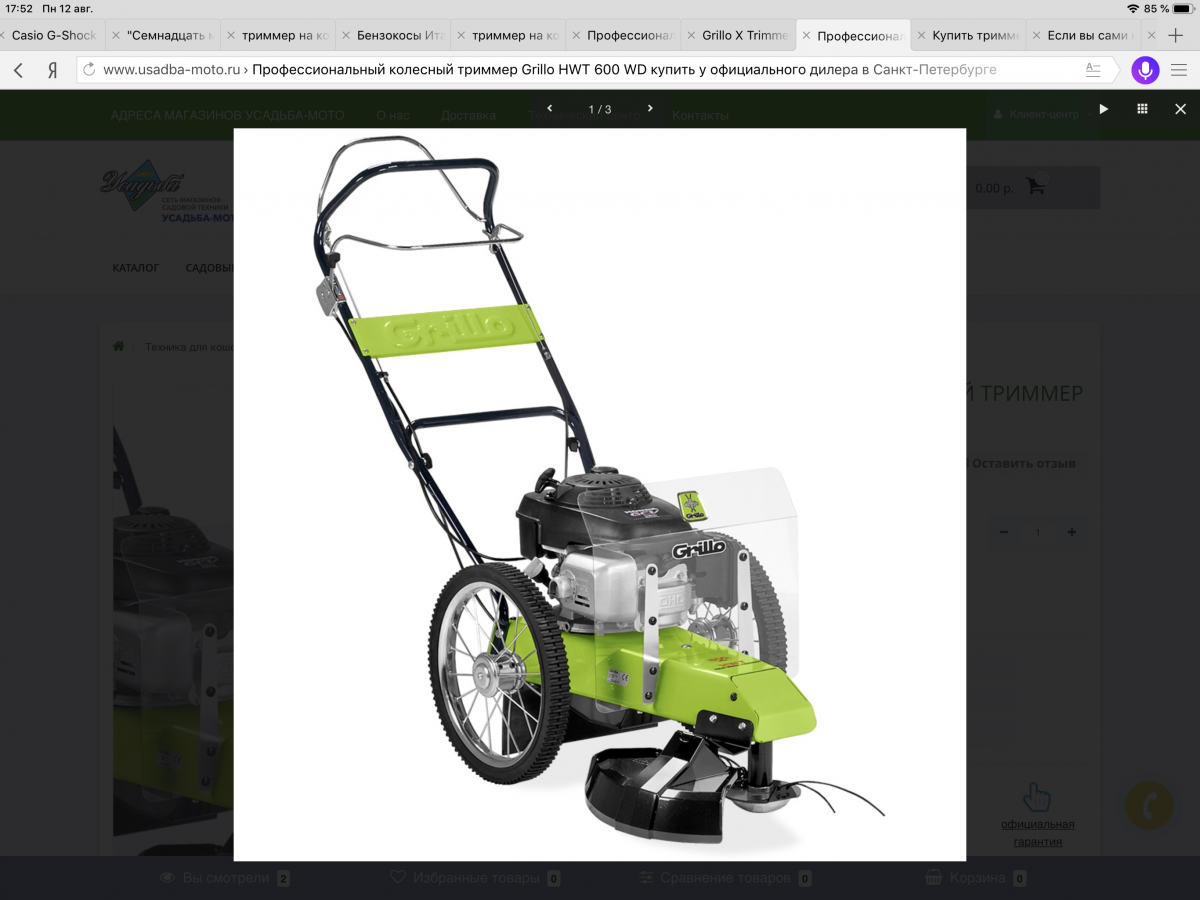Close the Бензокосы tab

coord(347,35)
